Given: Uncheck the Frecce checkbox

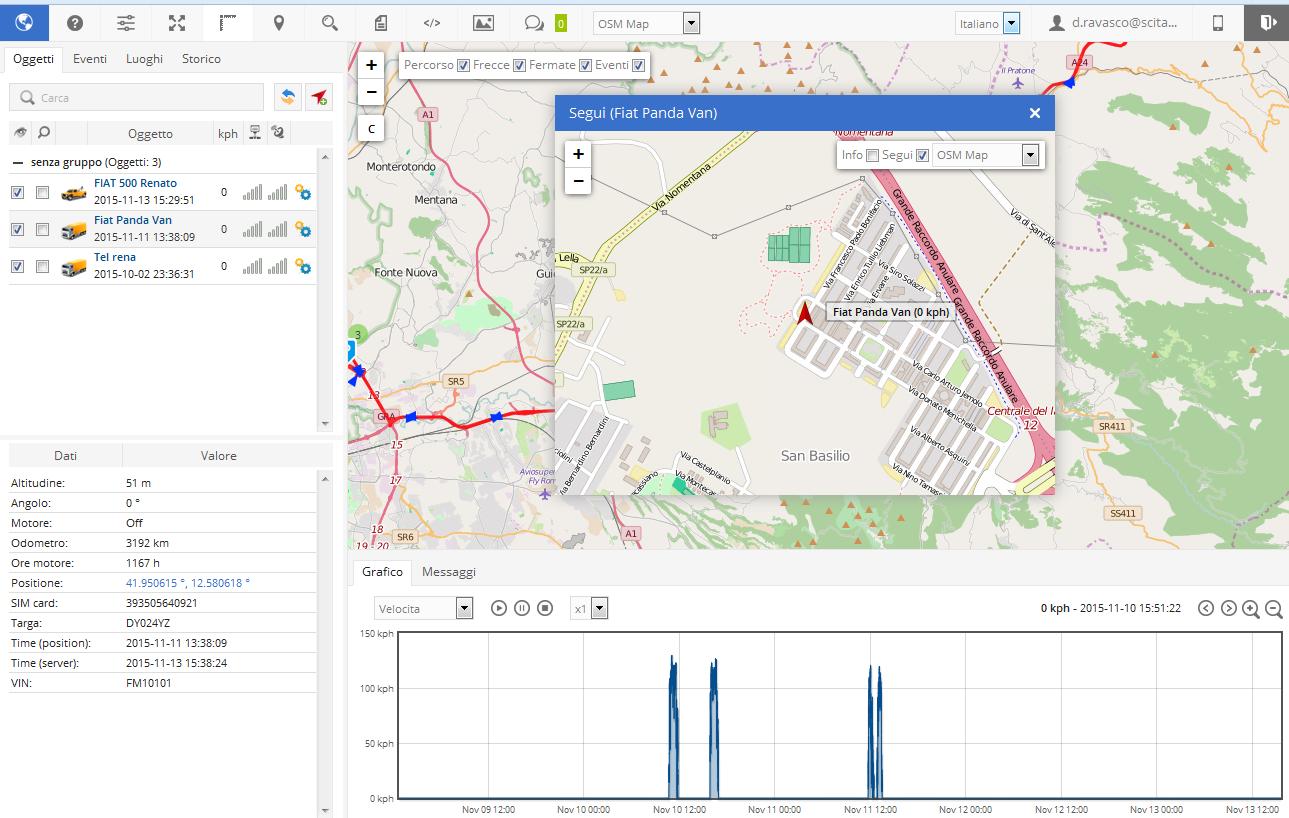Looking at the screenshot, I should tap(519, 66).
